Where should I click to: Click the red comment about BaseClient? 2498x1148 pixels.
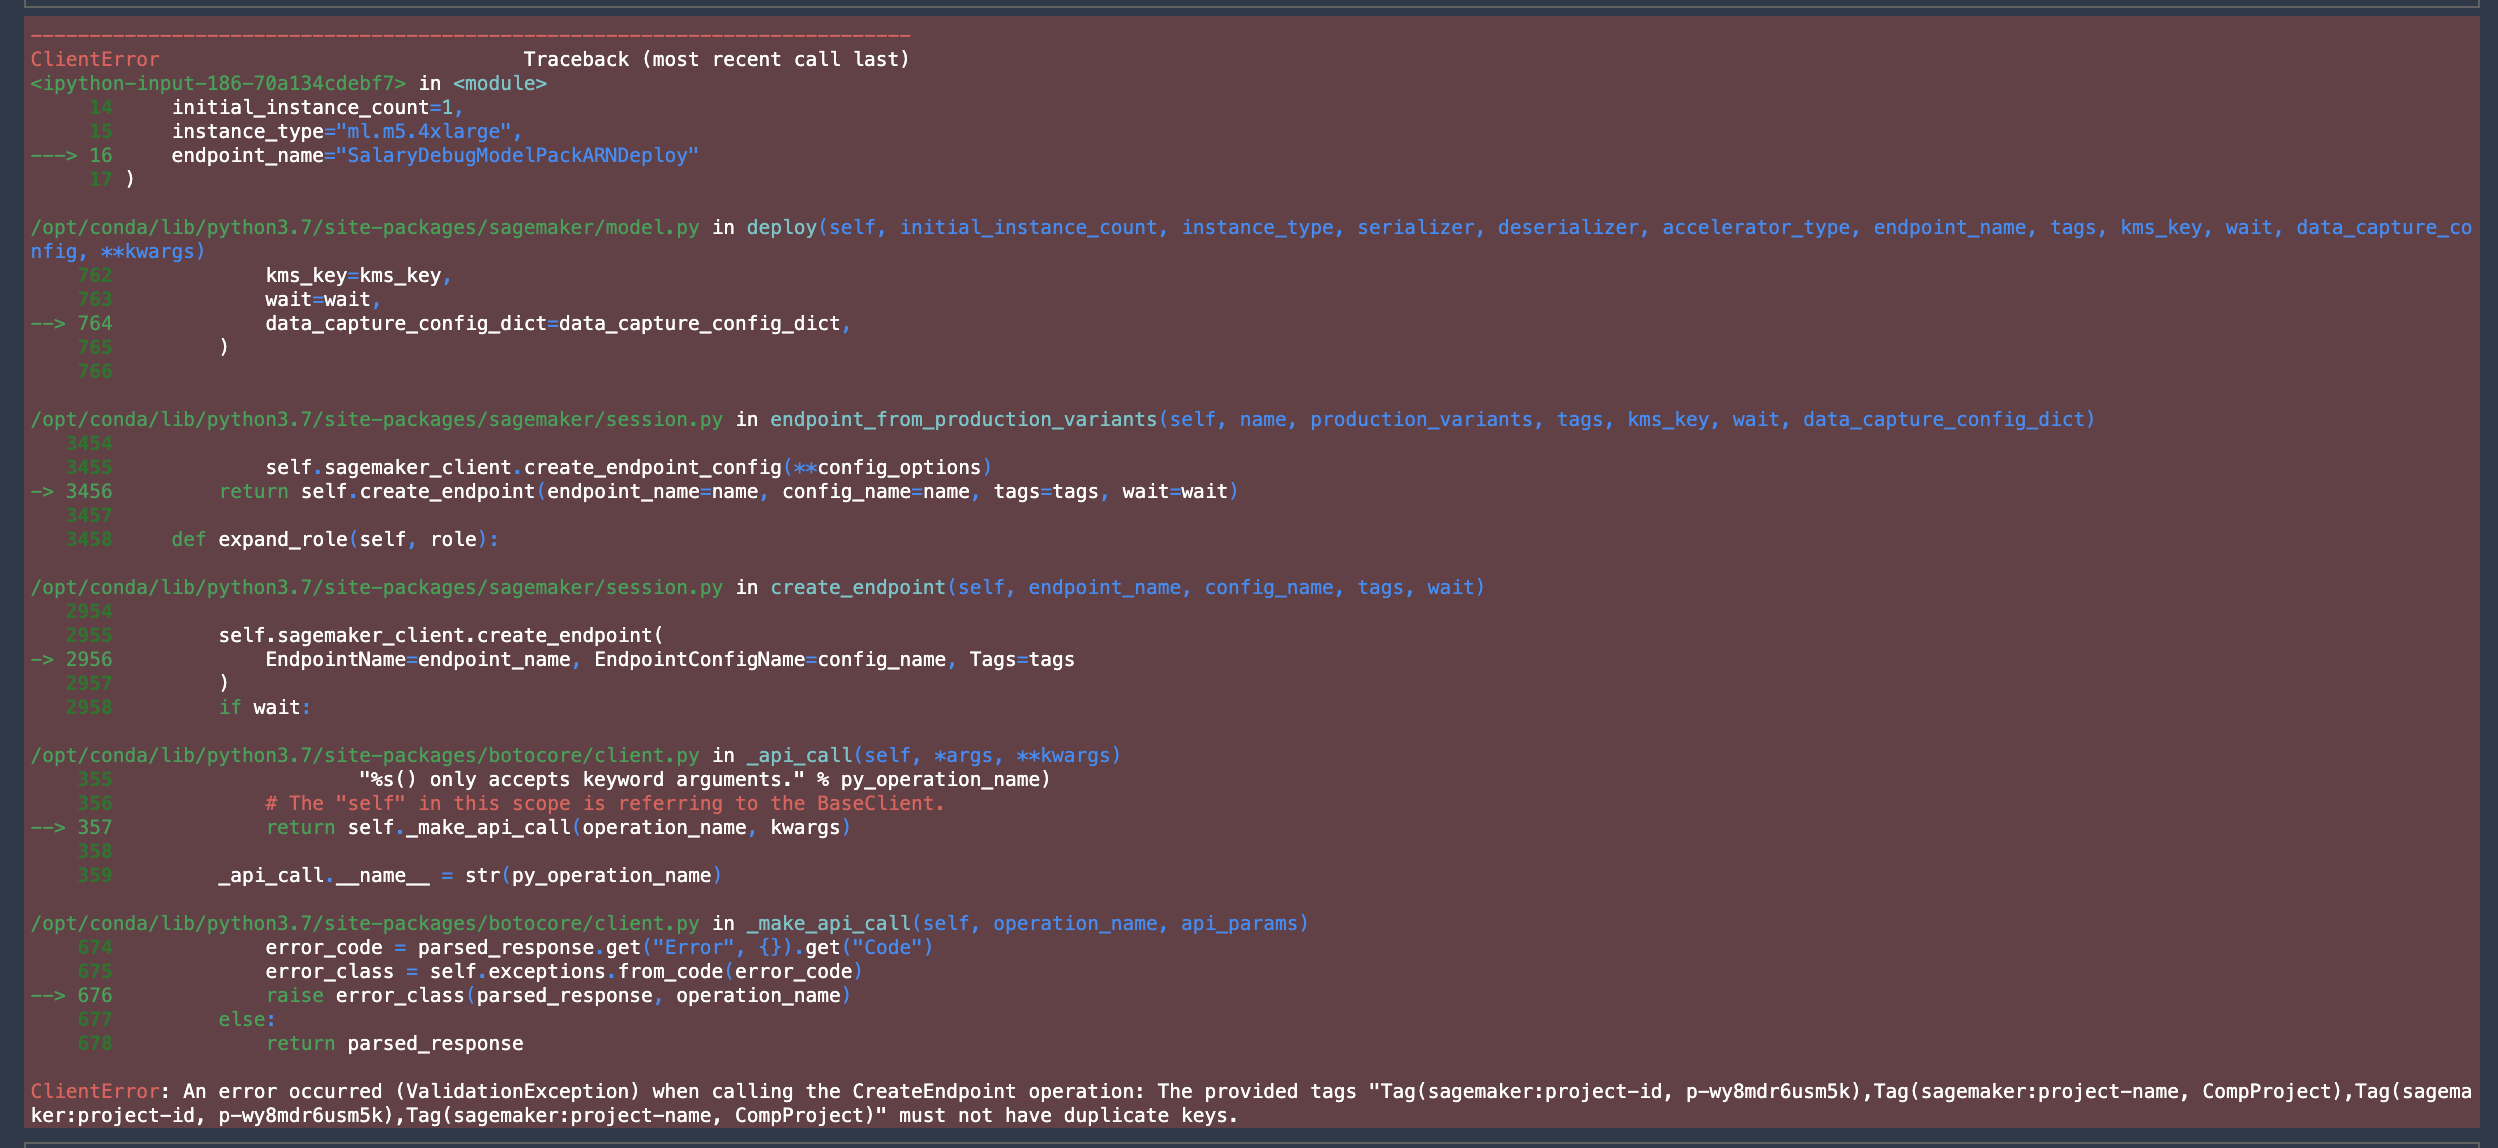pyautogui.click(x=605, y=803)
